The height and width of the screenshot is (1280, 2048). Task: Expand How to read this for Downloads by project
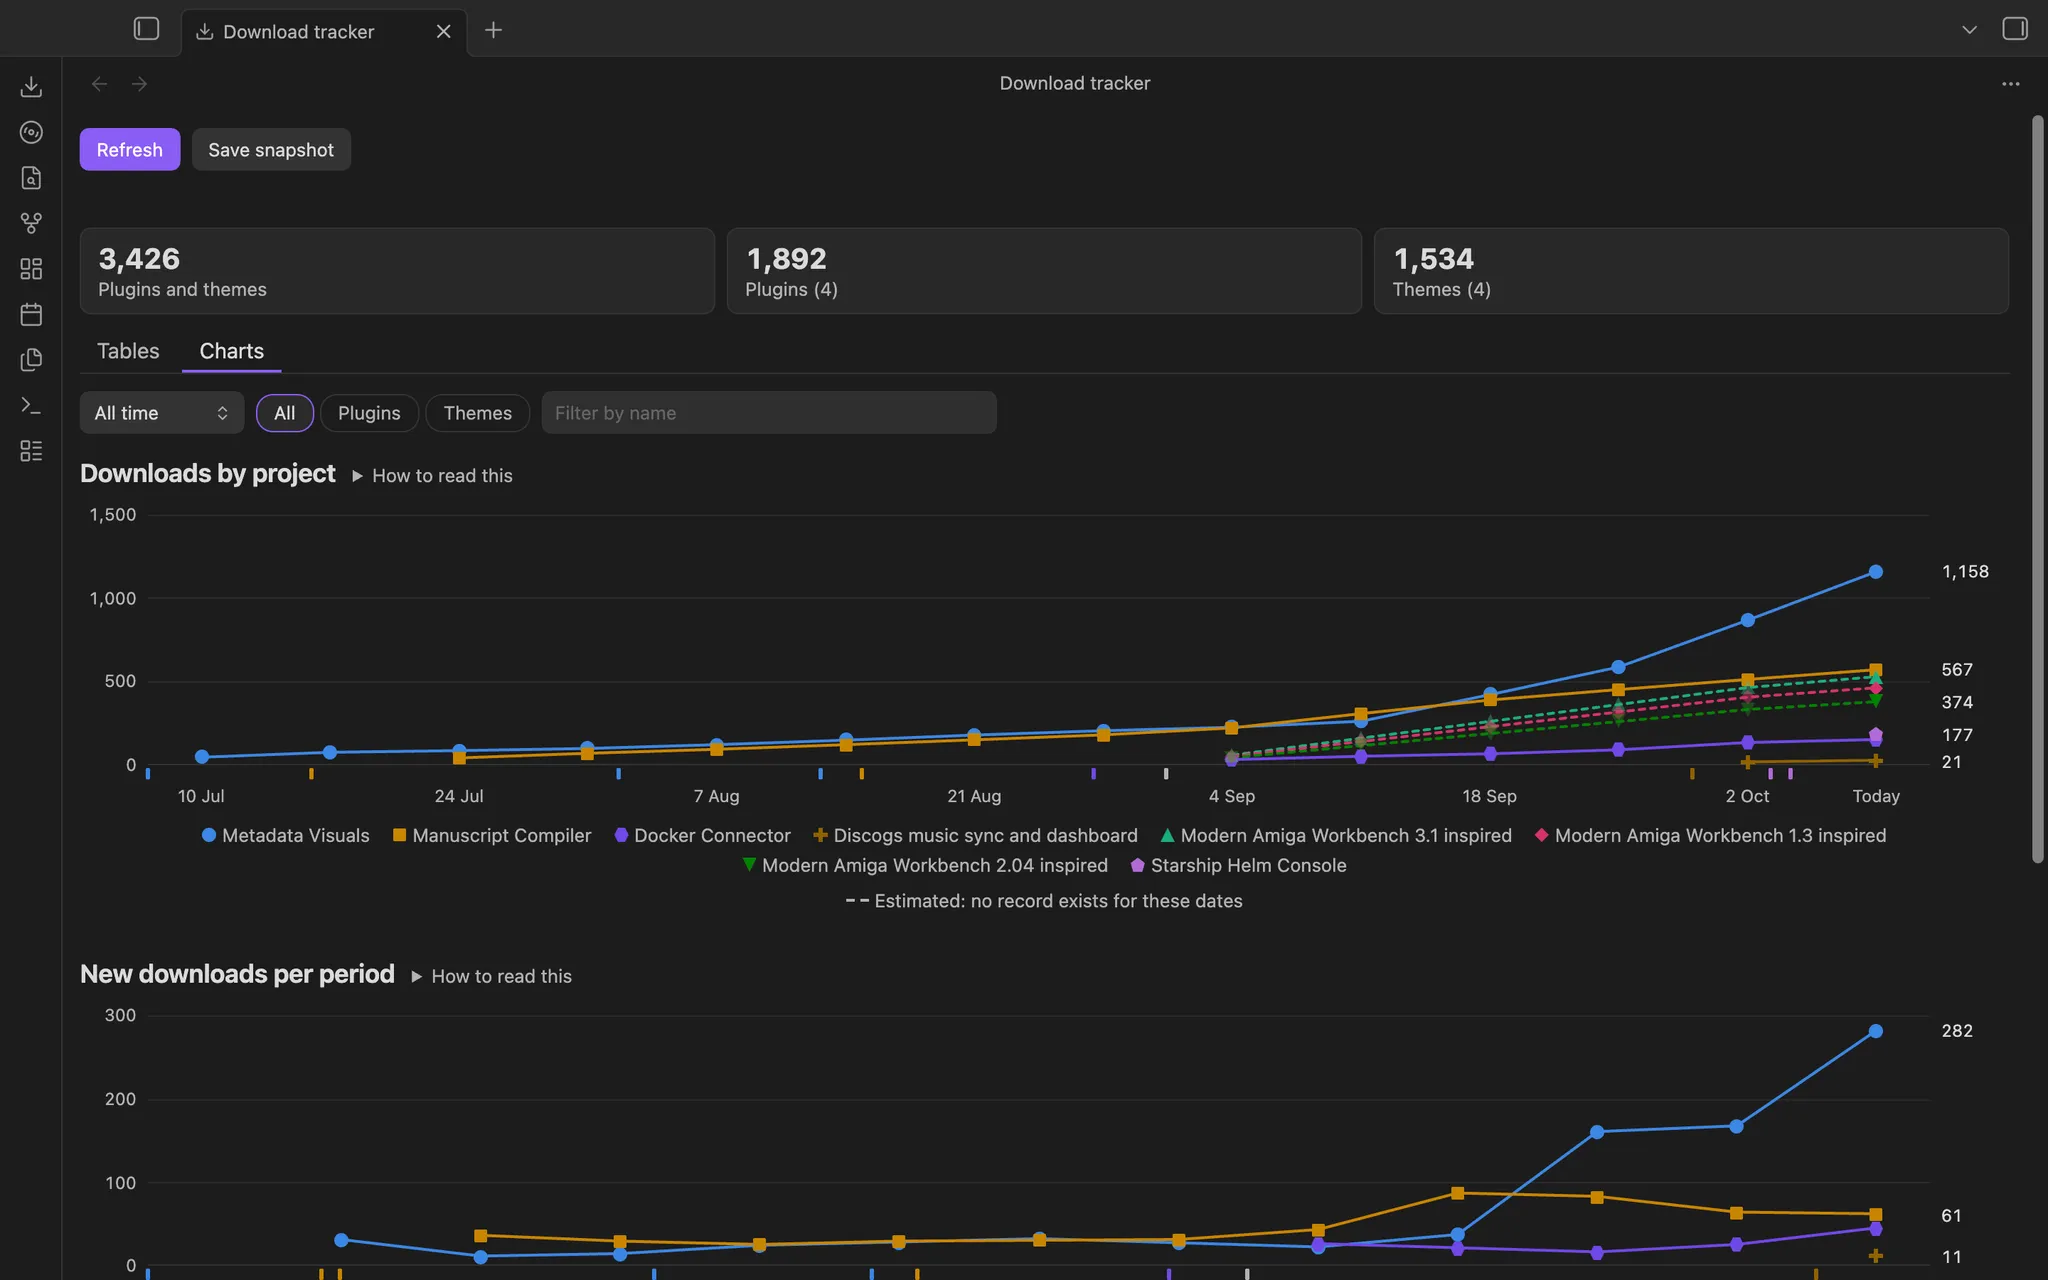(432, 476)
